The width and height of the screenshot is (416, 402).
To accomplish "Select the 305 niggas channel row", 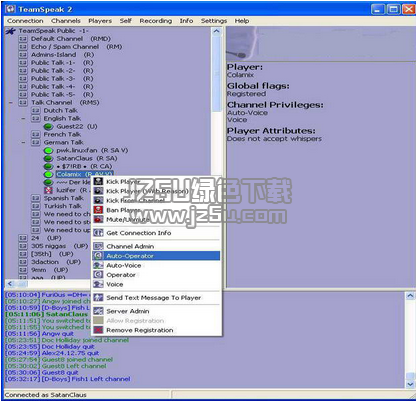I will coord(59,246).
